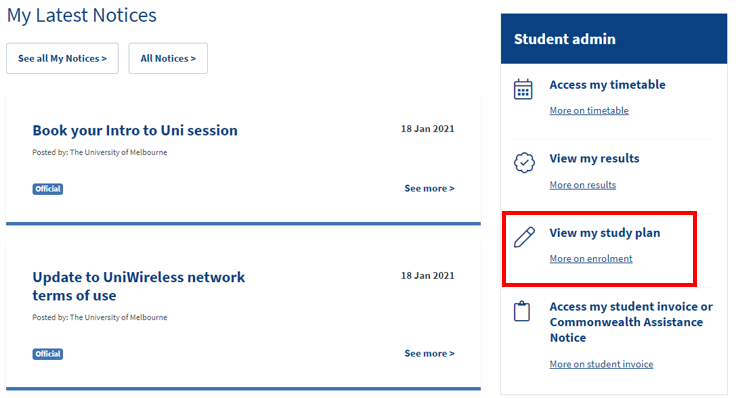
Task: Click Official tag on UniWireless notice
Action: click(48, 354)
